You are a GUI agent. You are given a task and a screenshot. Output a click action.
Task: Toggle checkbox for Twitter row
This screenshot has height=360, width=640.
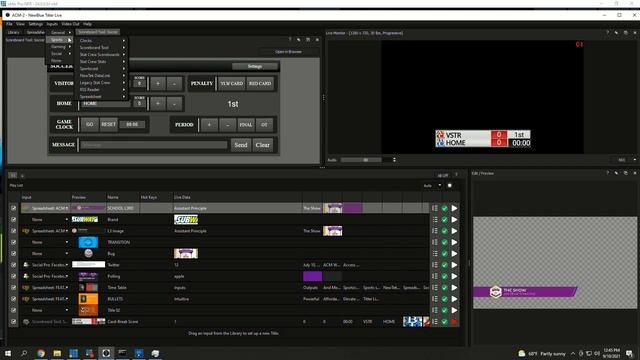[13, 265]
